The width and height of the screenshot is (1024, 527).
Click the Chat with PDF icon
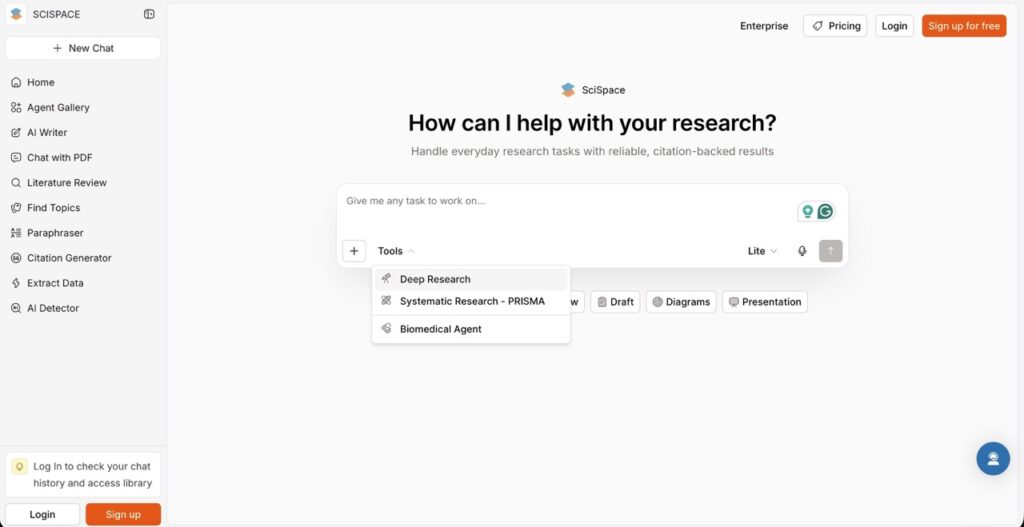(16, 157)
